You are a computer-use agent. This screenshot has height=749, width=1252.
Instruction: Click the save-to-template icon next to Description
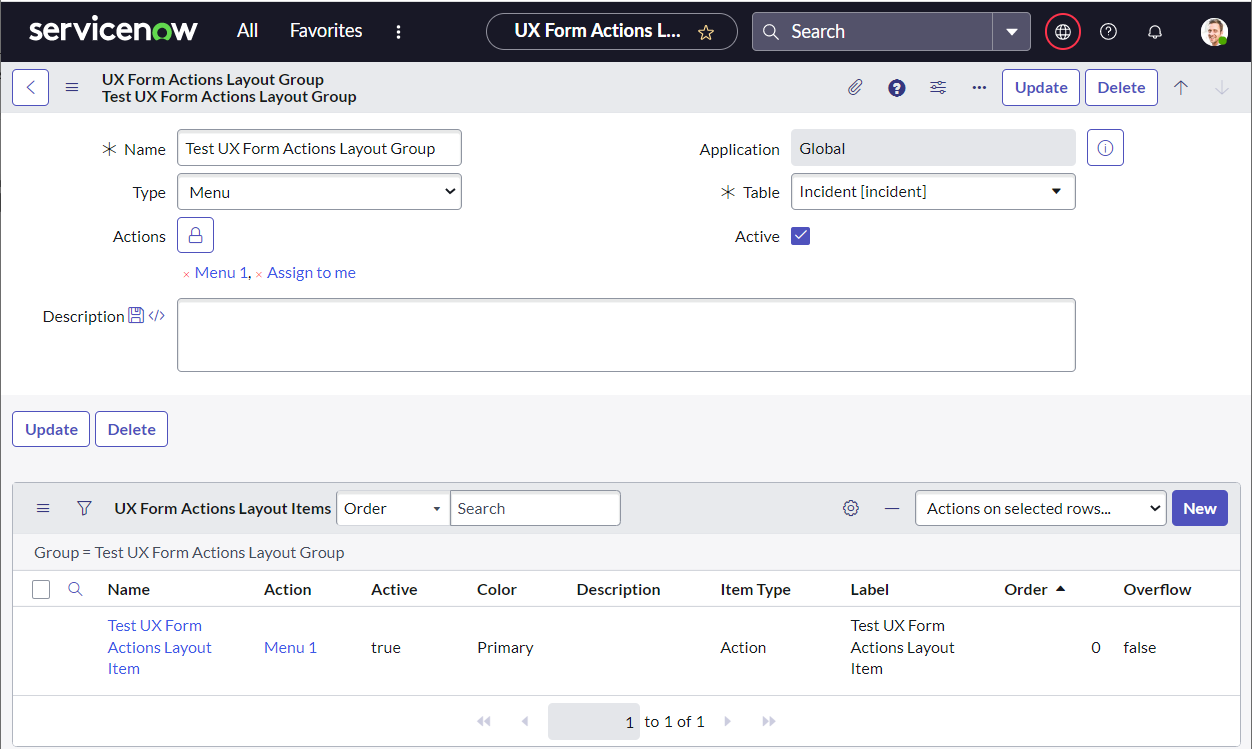pos(134,315)
